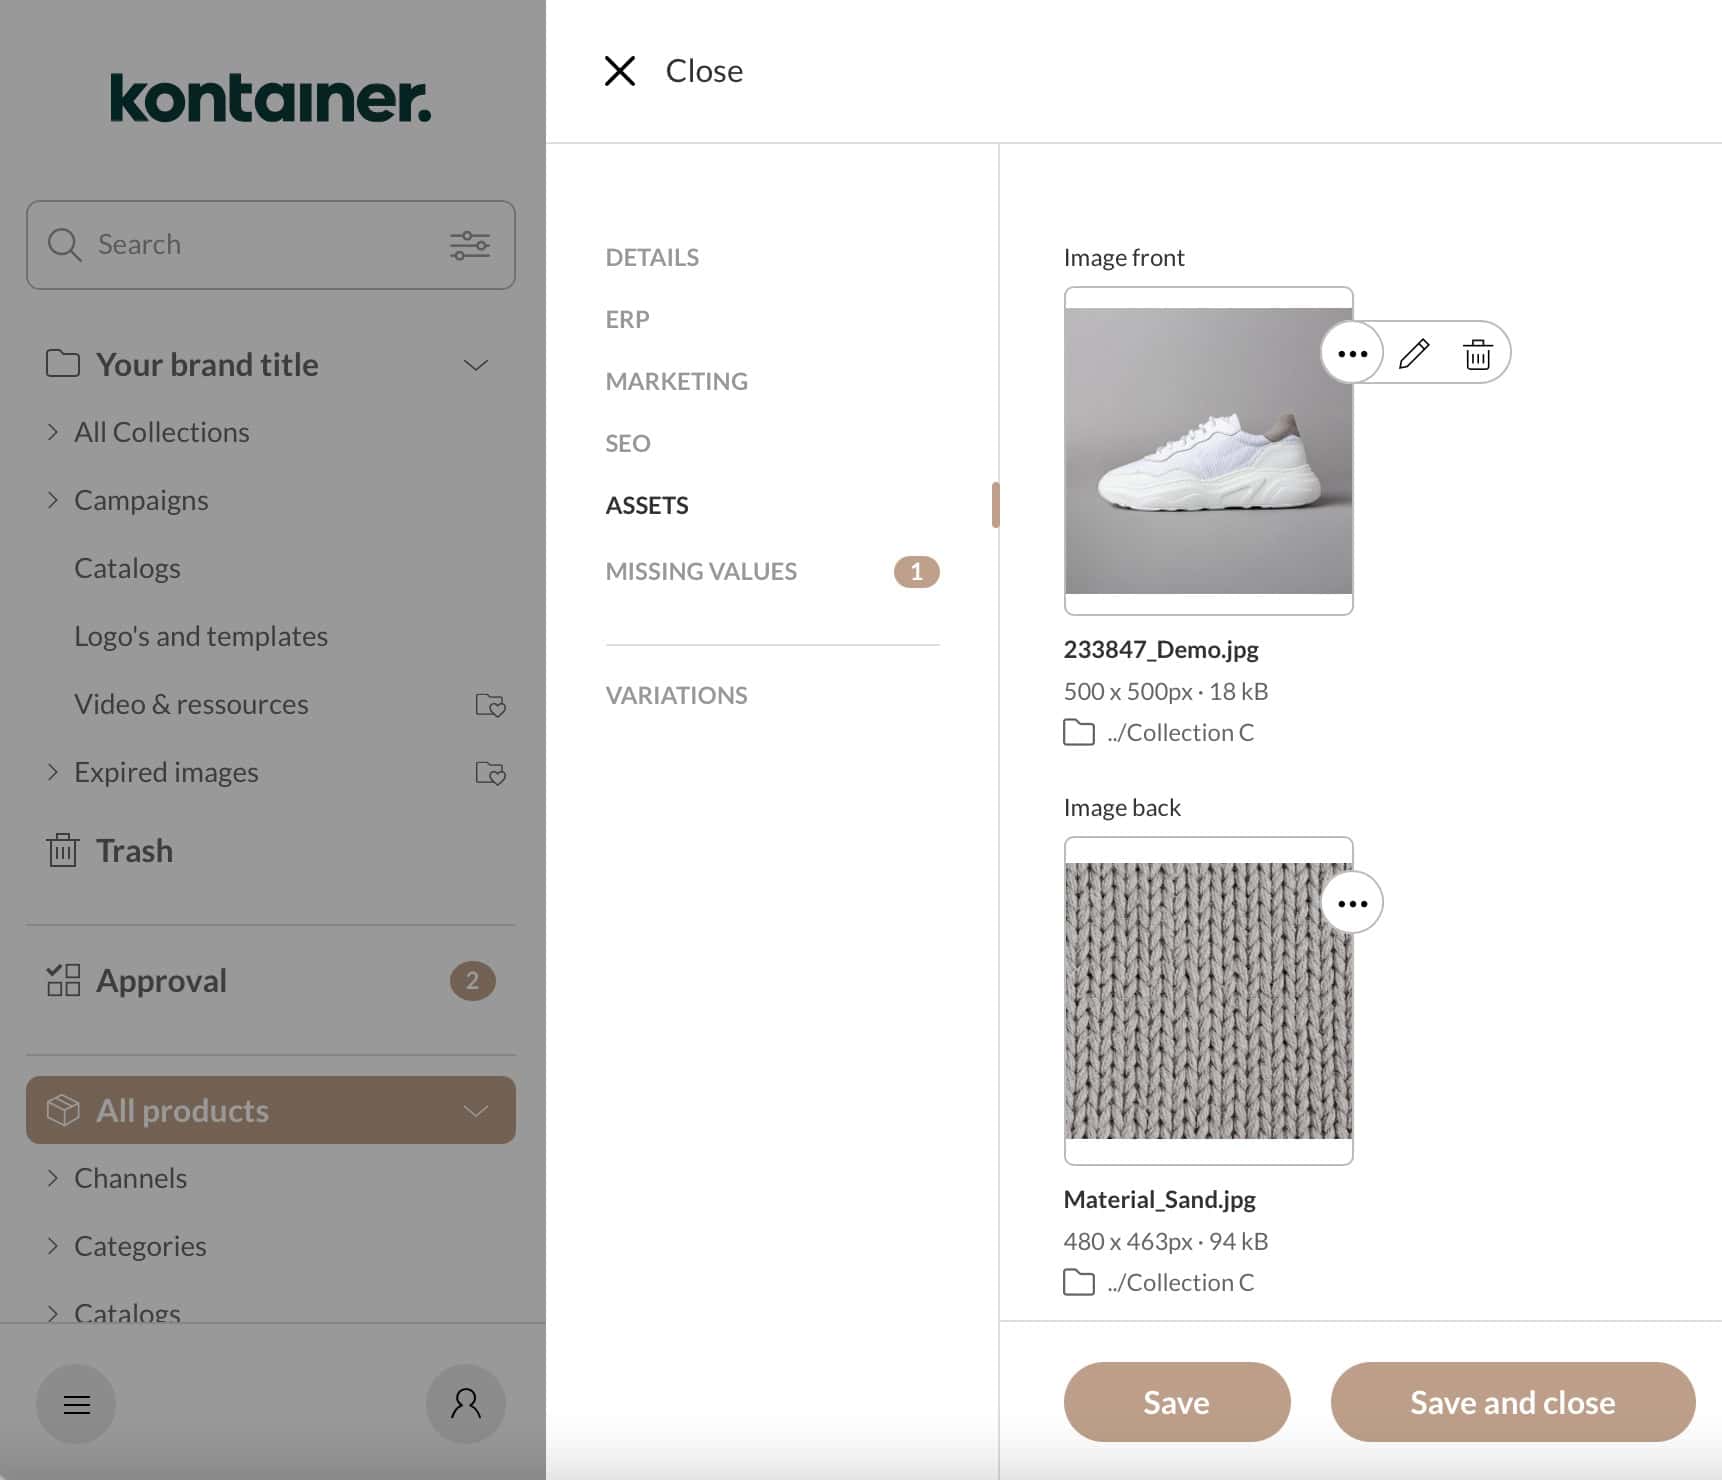The image size is (1722, 1480).
Task: Click folder icon under 233847_Demo.jpg
Action: [x=1079, y=733]
